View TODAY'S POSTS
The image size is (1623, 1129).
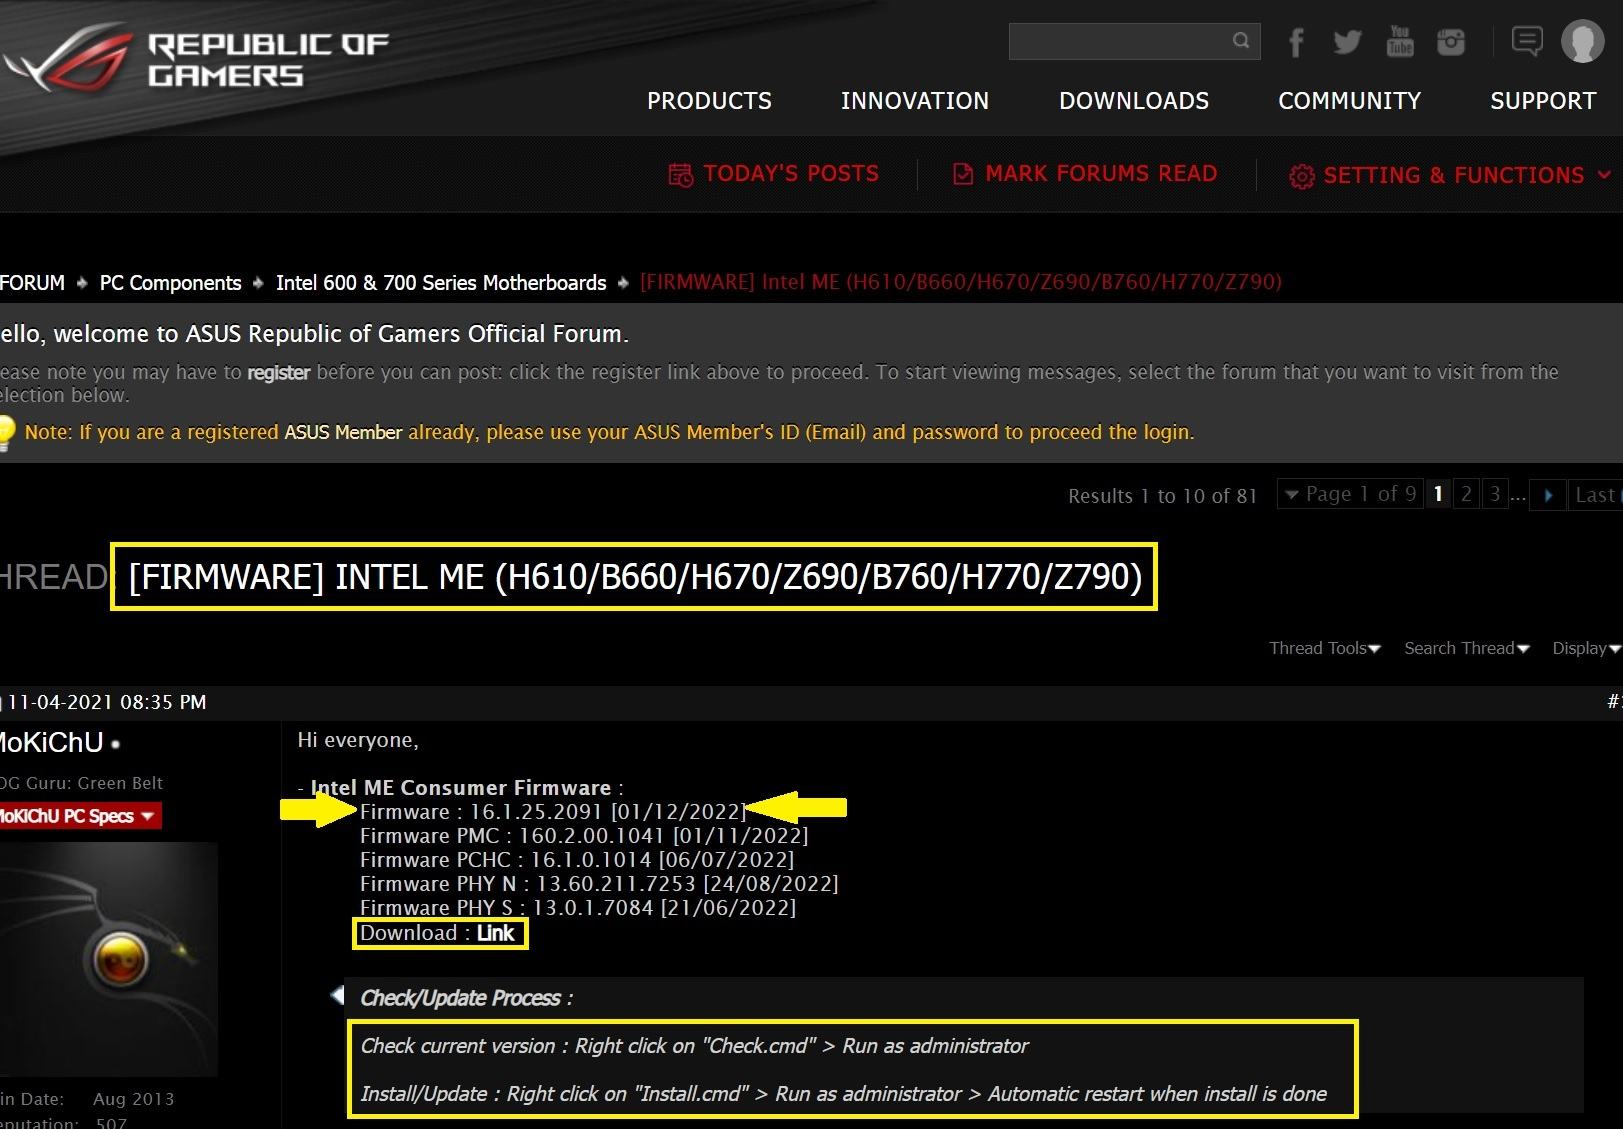pyautogui.click(x=791, y=174)
